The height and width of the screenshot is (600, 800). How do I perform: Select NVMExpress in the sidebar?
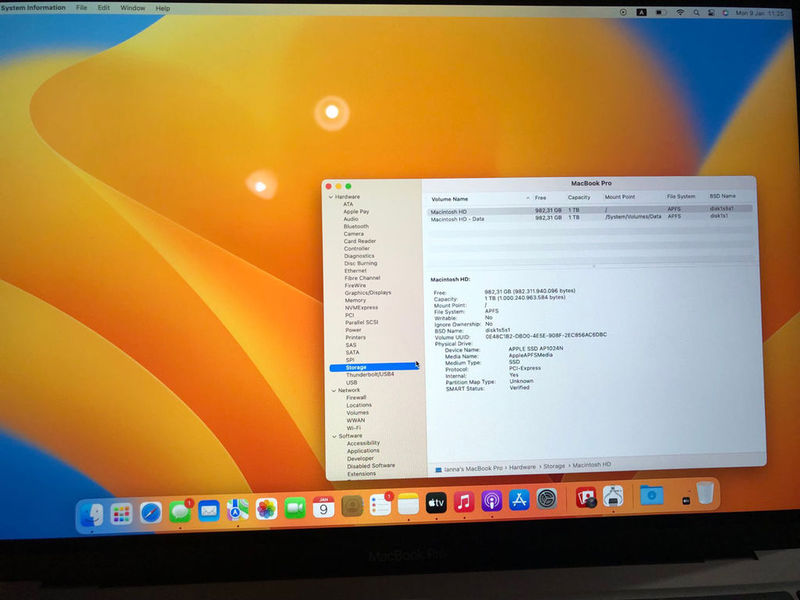click(361, 308)
